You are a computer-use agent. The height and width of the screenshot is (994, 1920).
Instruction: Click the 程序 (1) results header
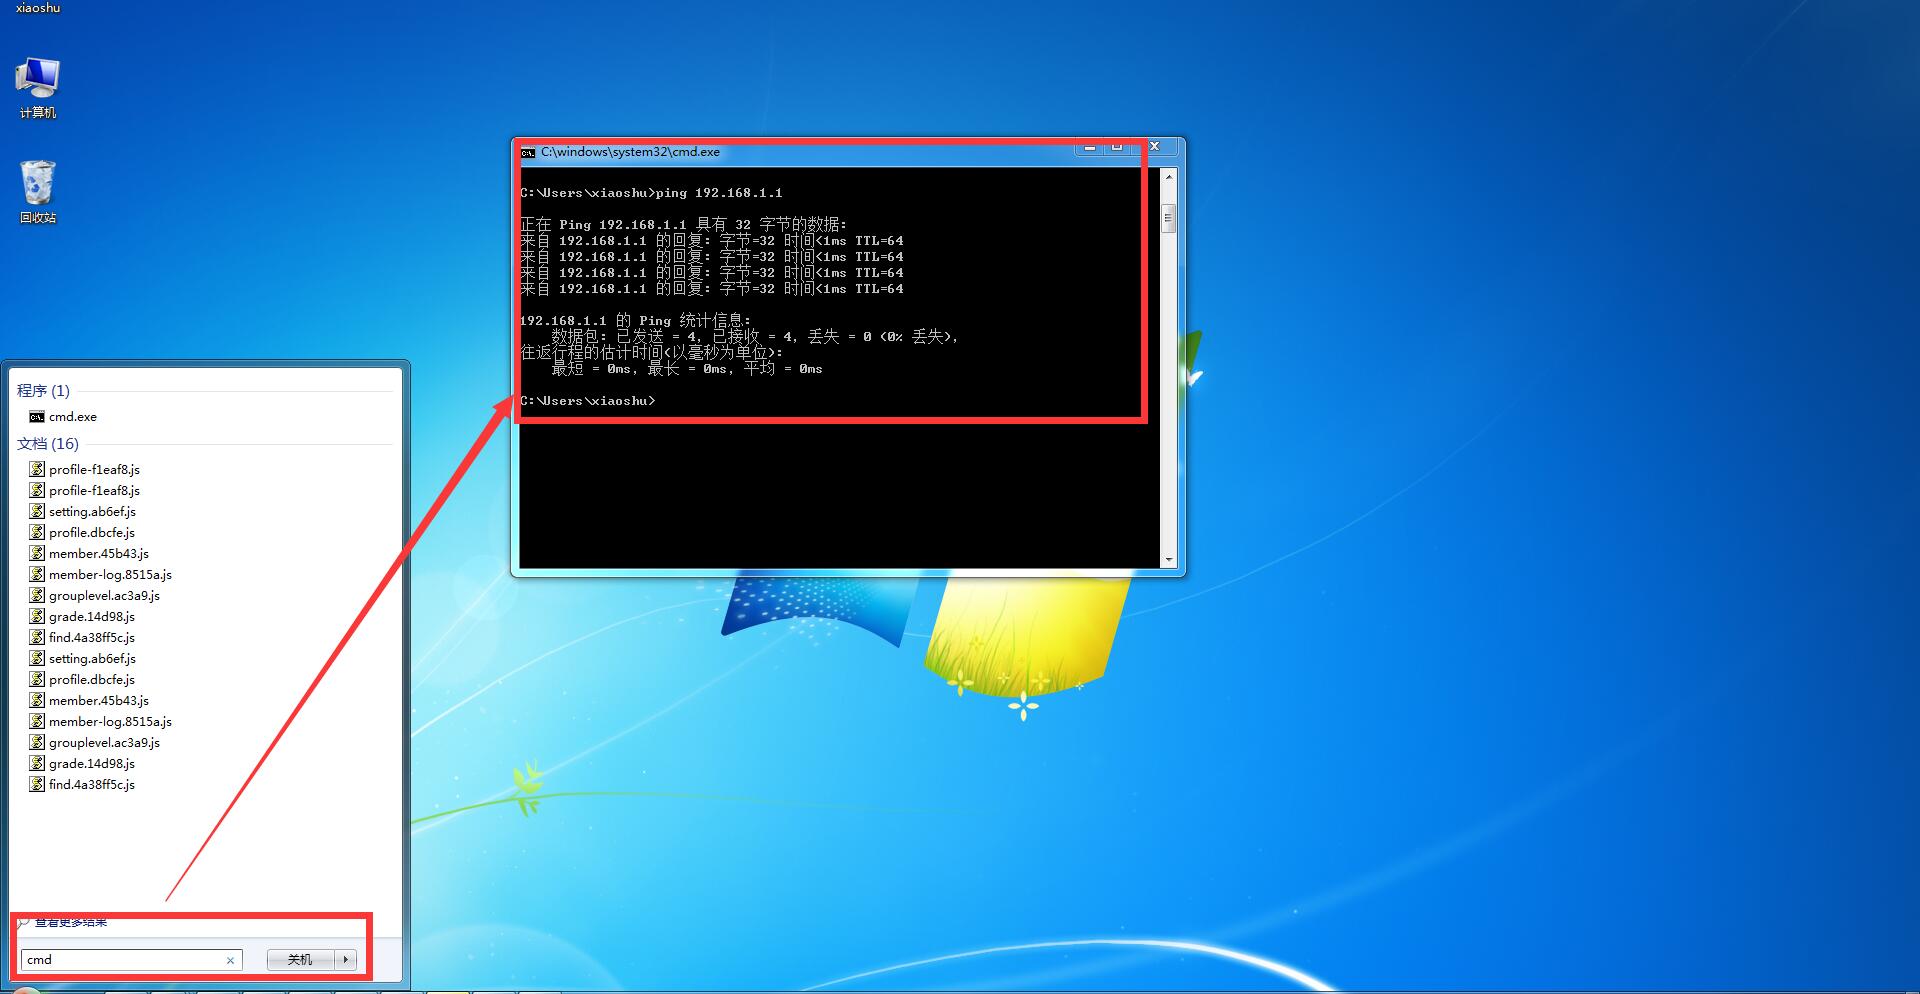pos(43,390)
